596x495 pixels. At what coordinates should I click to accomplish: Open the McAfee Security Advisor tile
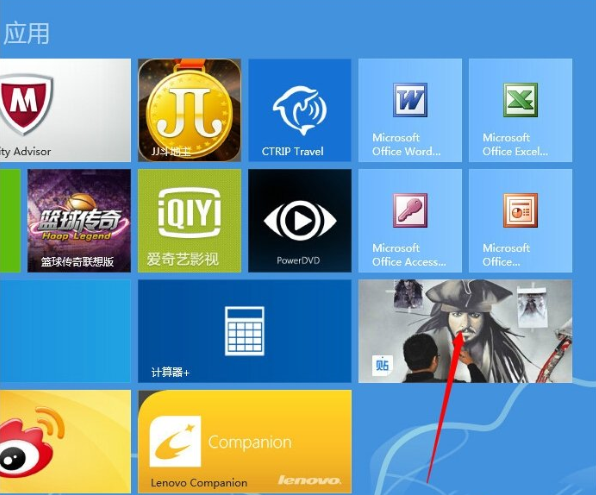pyautogui.click(x=65, y=110)
